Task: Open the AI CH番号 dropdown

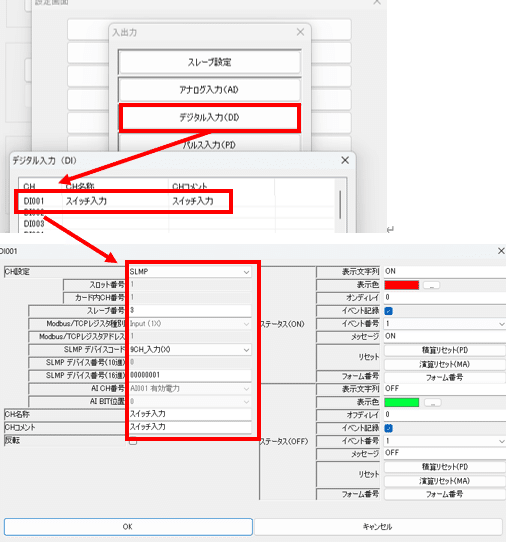Action: tap(190, 389)
